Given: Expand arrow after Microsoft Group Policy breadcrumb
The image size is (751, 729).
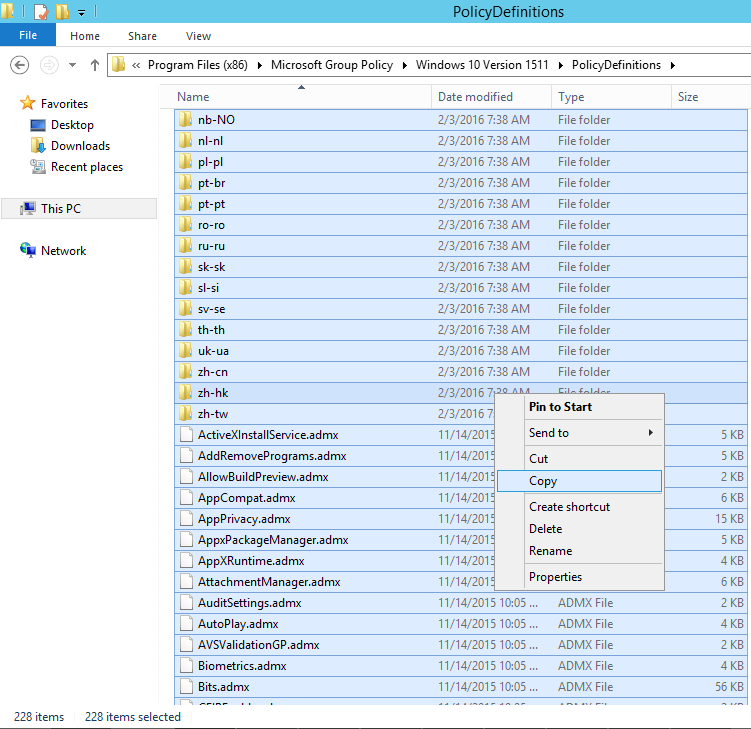Looking at the screenshot, I should (405, 65).
